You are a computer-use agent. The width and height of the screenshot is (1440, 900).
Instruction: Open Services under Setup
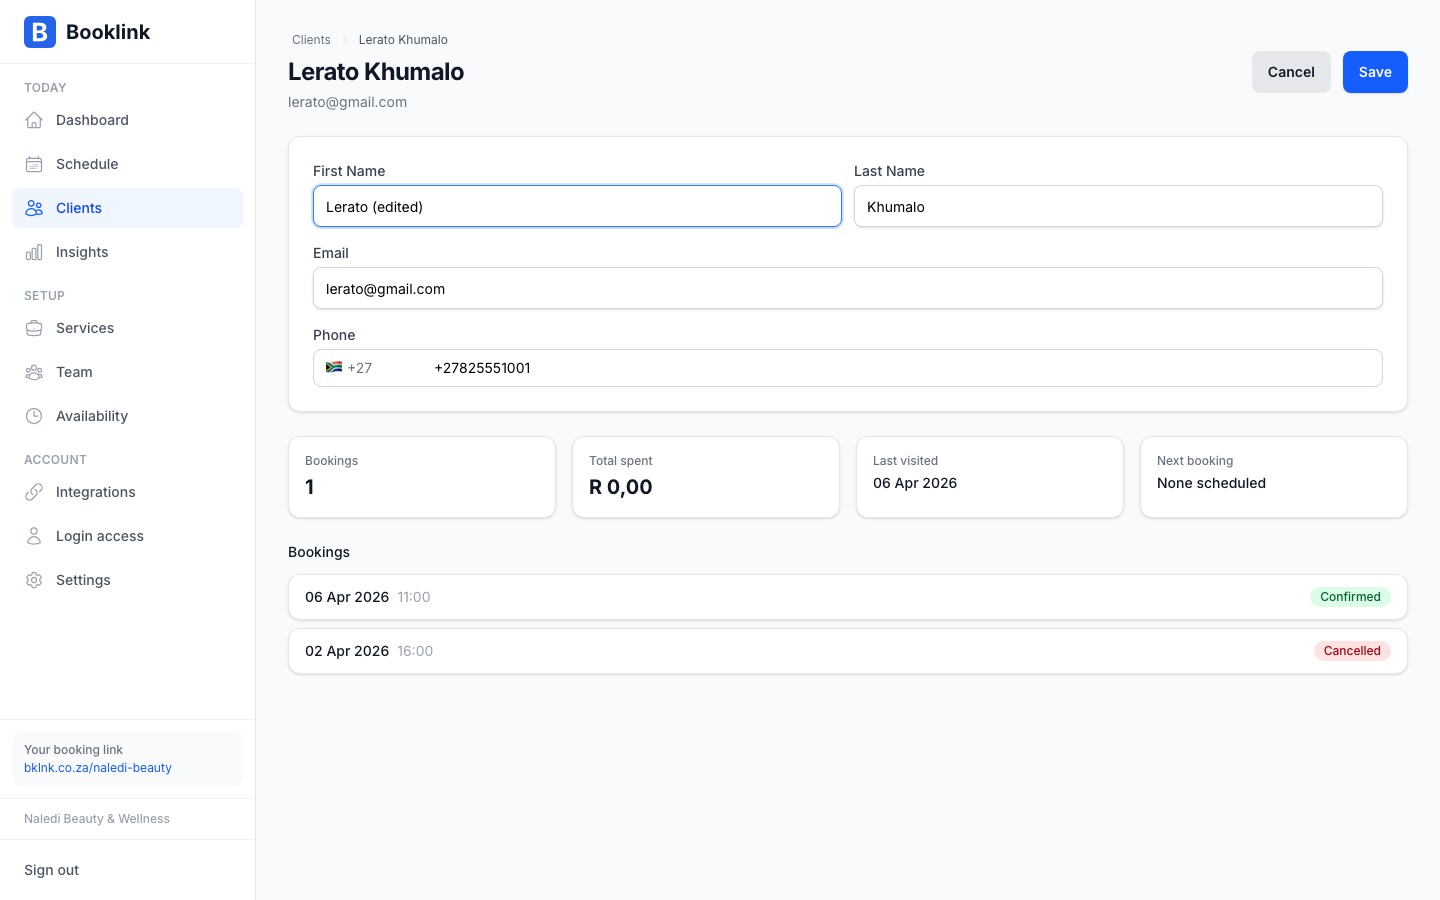pyautogui.click(x=127, y=328)
